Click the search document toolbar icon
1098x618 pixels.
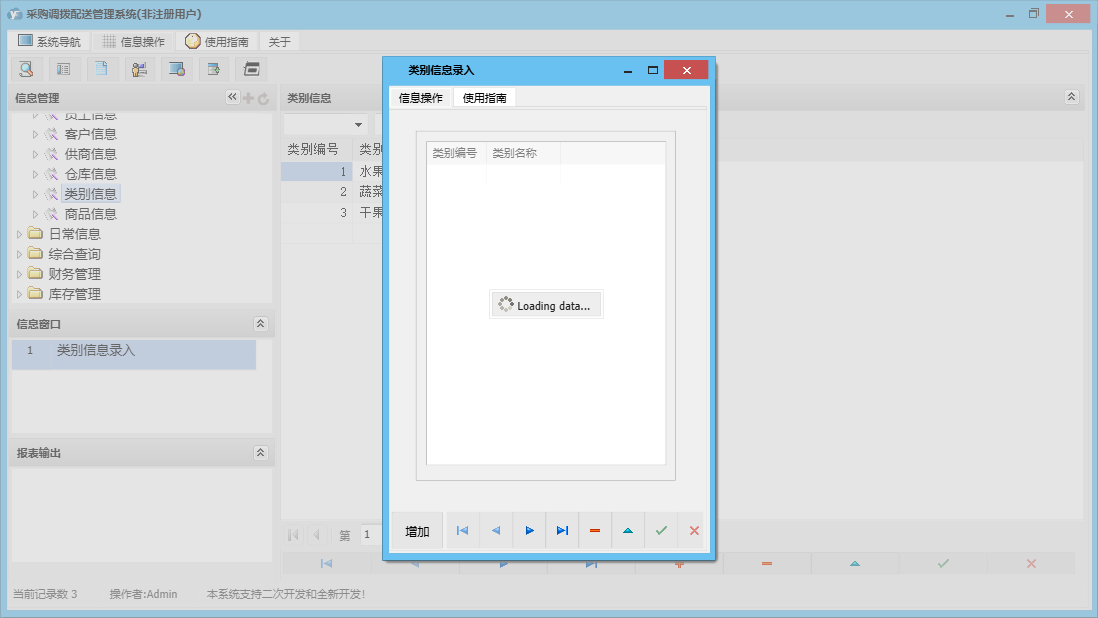pyautogui.click(x=27, y=69)
